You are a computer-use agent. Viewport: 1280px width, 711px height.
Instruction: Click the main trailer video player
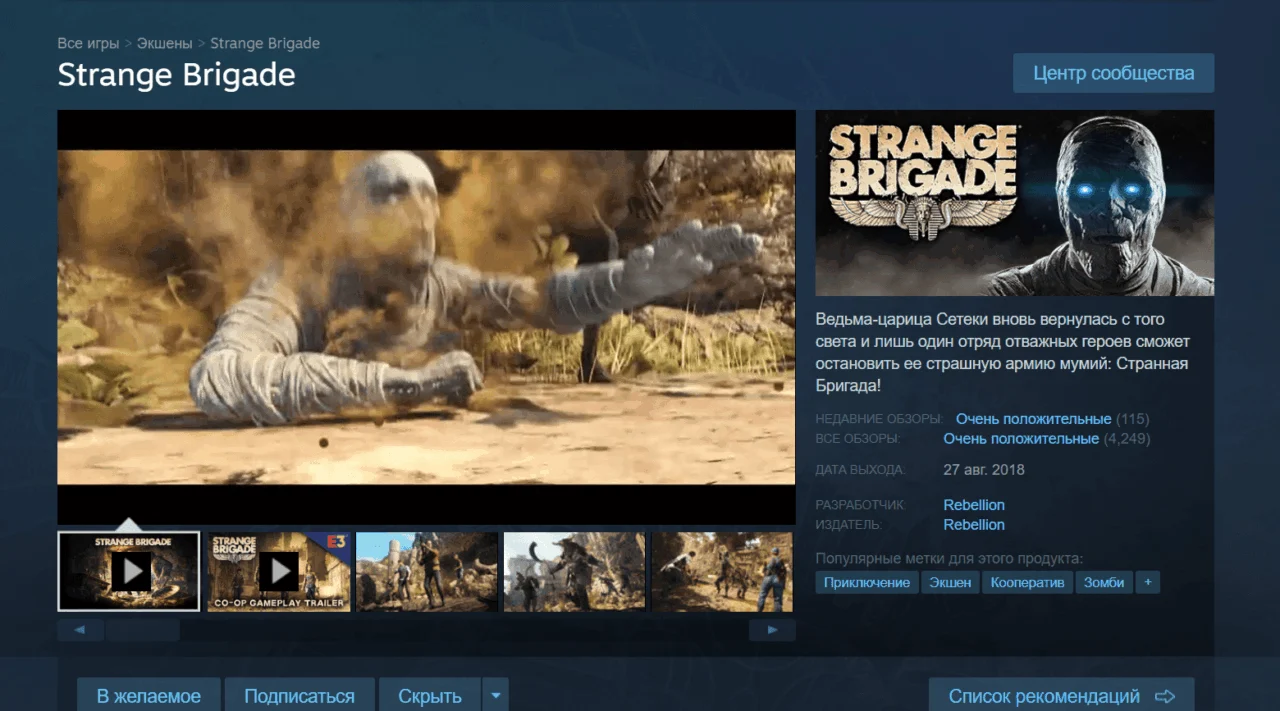click(426, 317)
